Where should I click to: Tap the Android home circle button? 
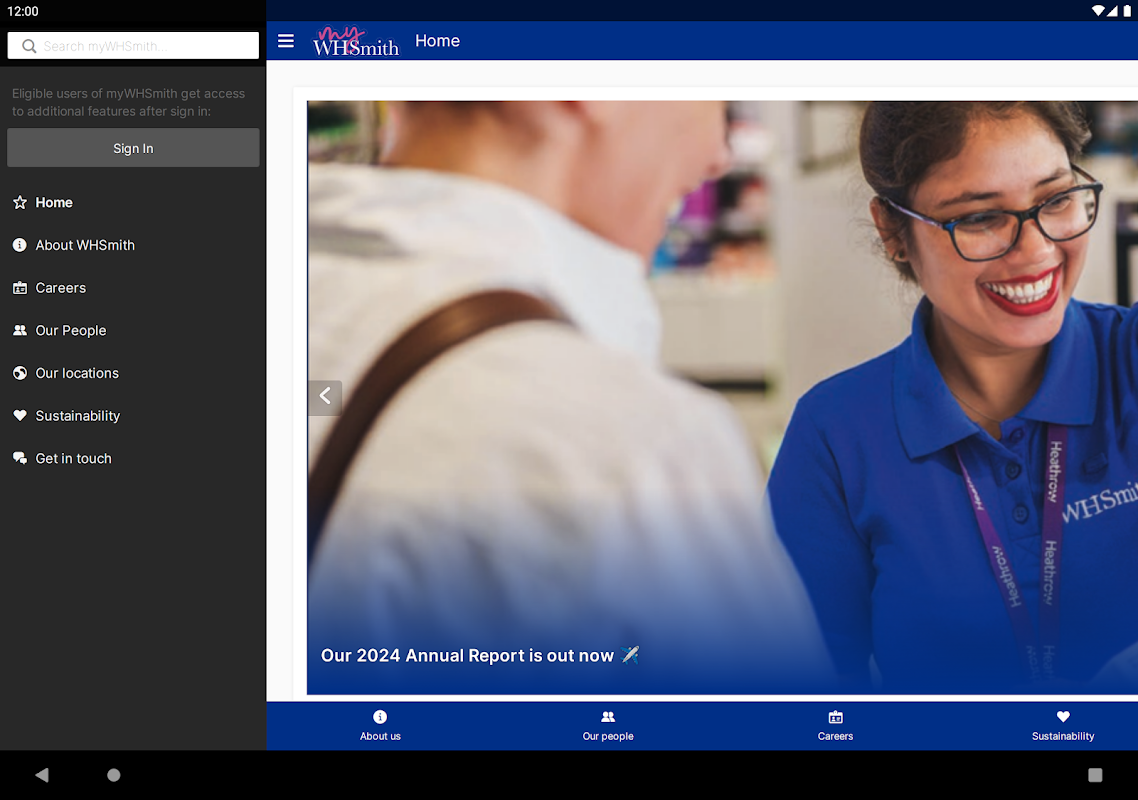coord(114,775)
